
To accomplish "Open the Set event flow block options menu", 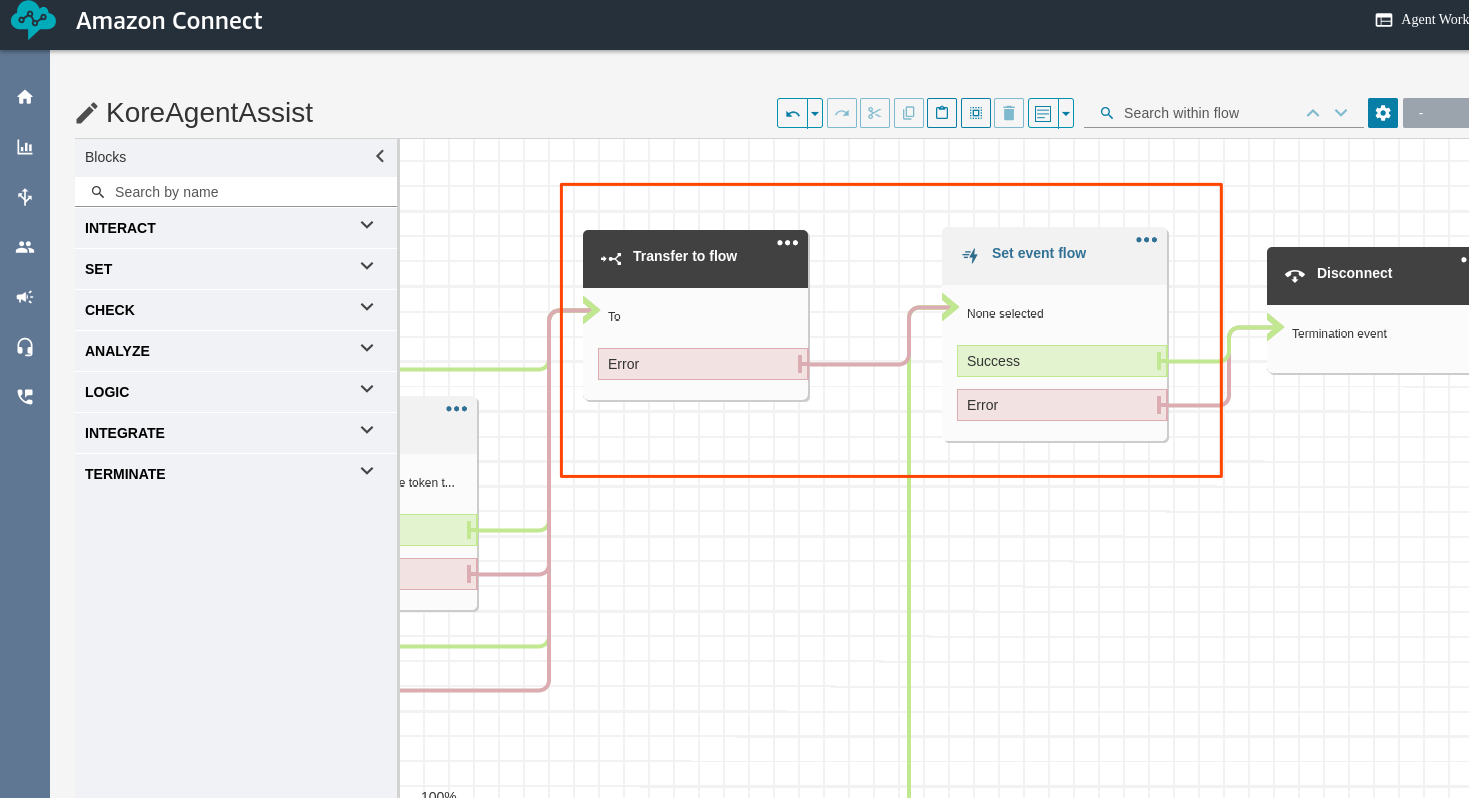I will 1146,240.
